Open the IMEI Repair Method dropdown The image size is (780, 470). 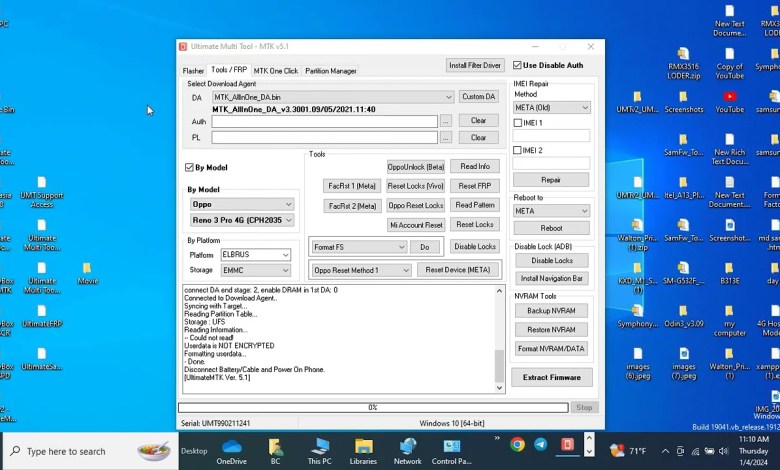(x=551, y=107)
